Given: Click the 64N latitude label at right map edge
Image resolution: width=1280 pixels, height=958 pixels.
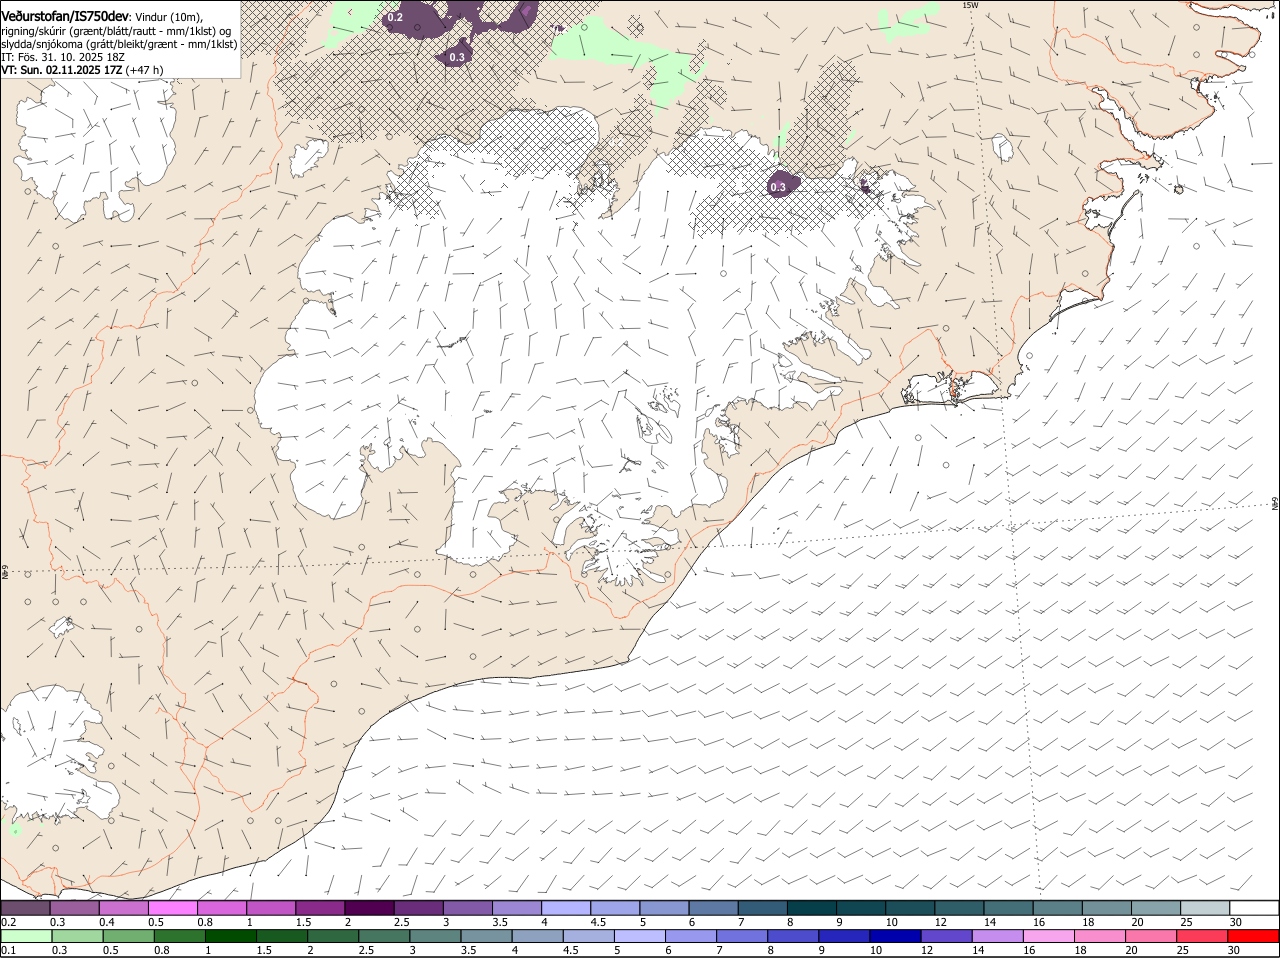Looking at the screenshot, I should click(1275, 502).
